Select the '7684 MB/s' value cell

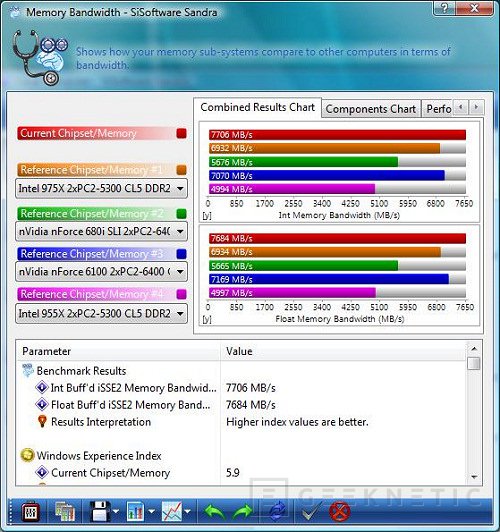(251, 404)
